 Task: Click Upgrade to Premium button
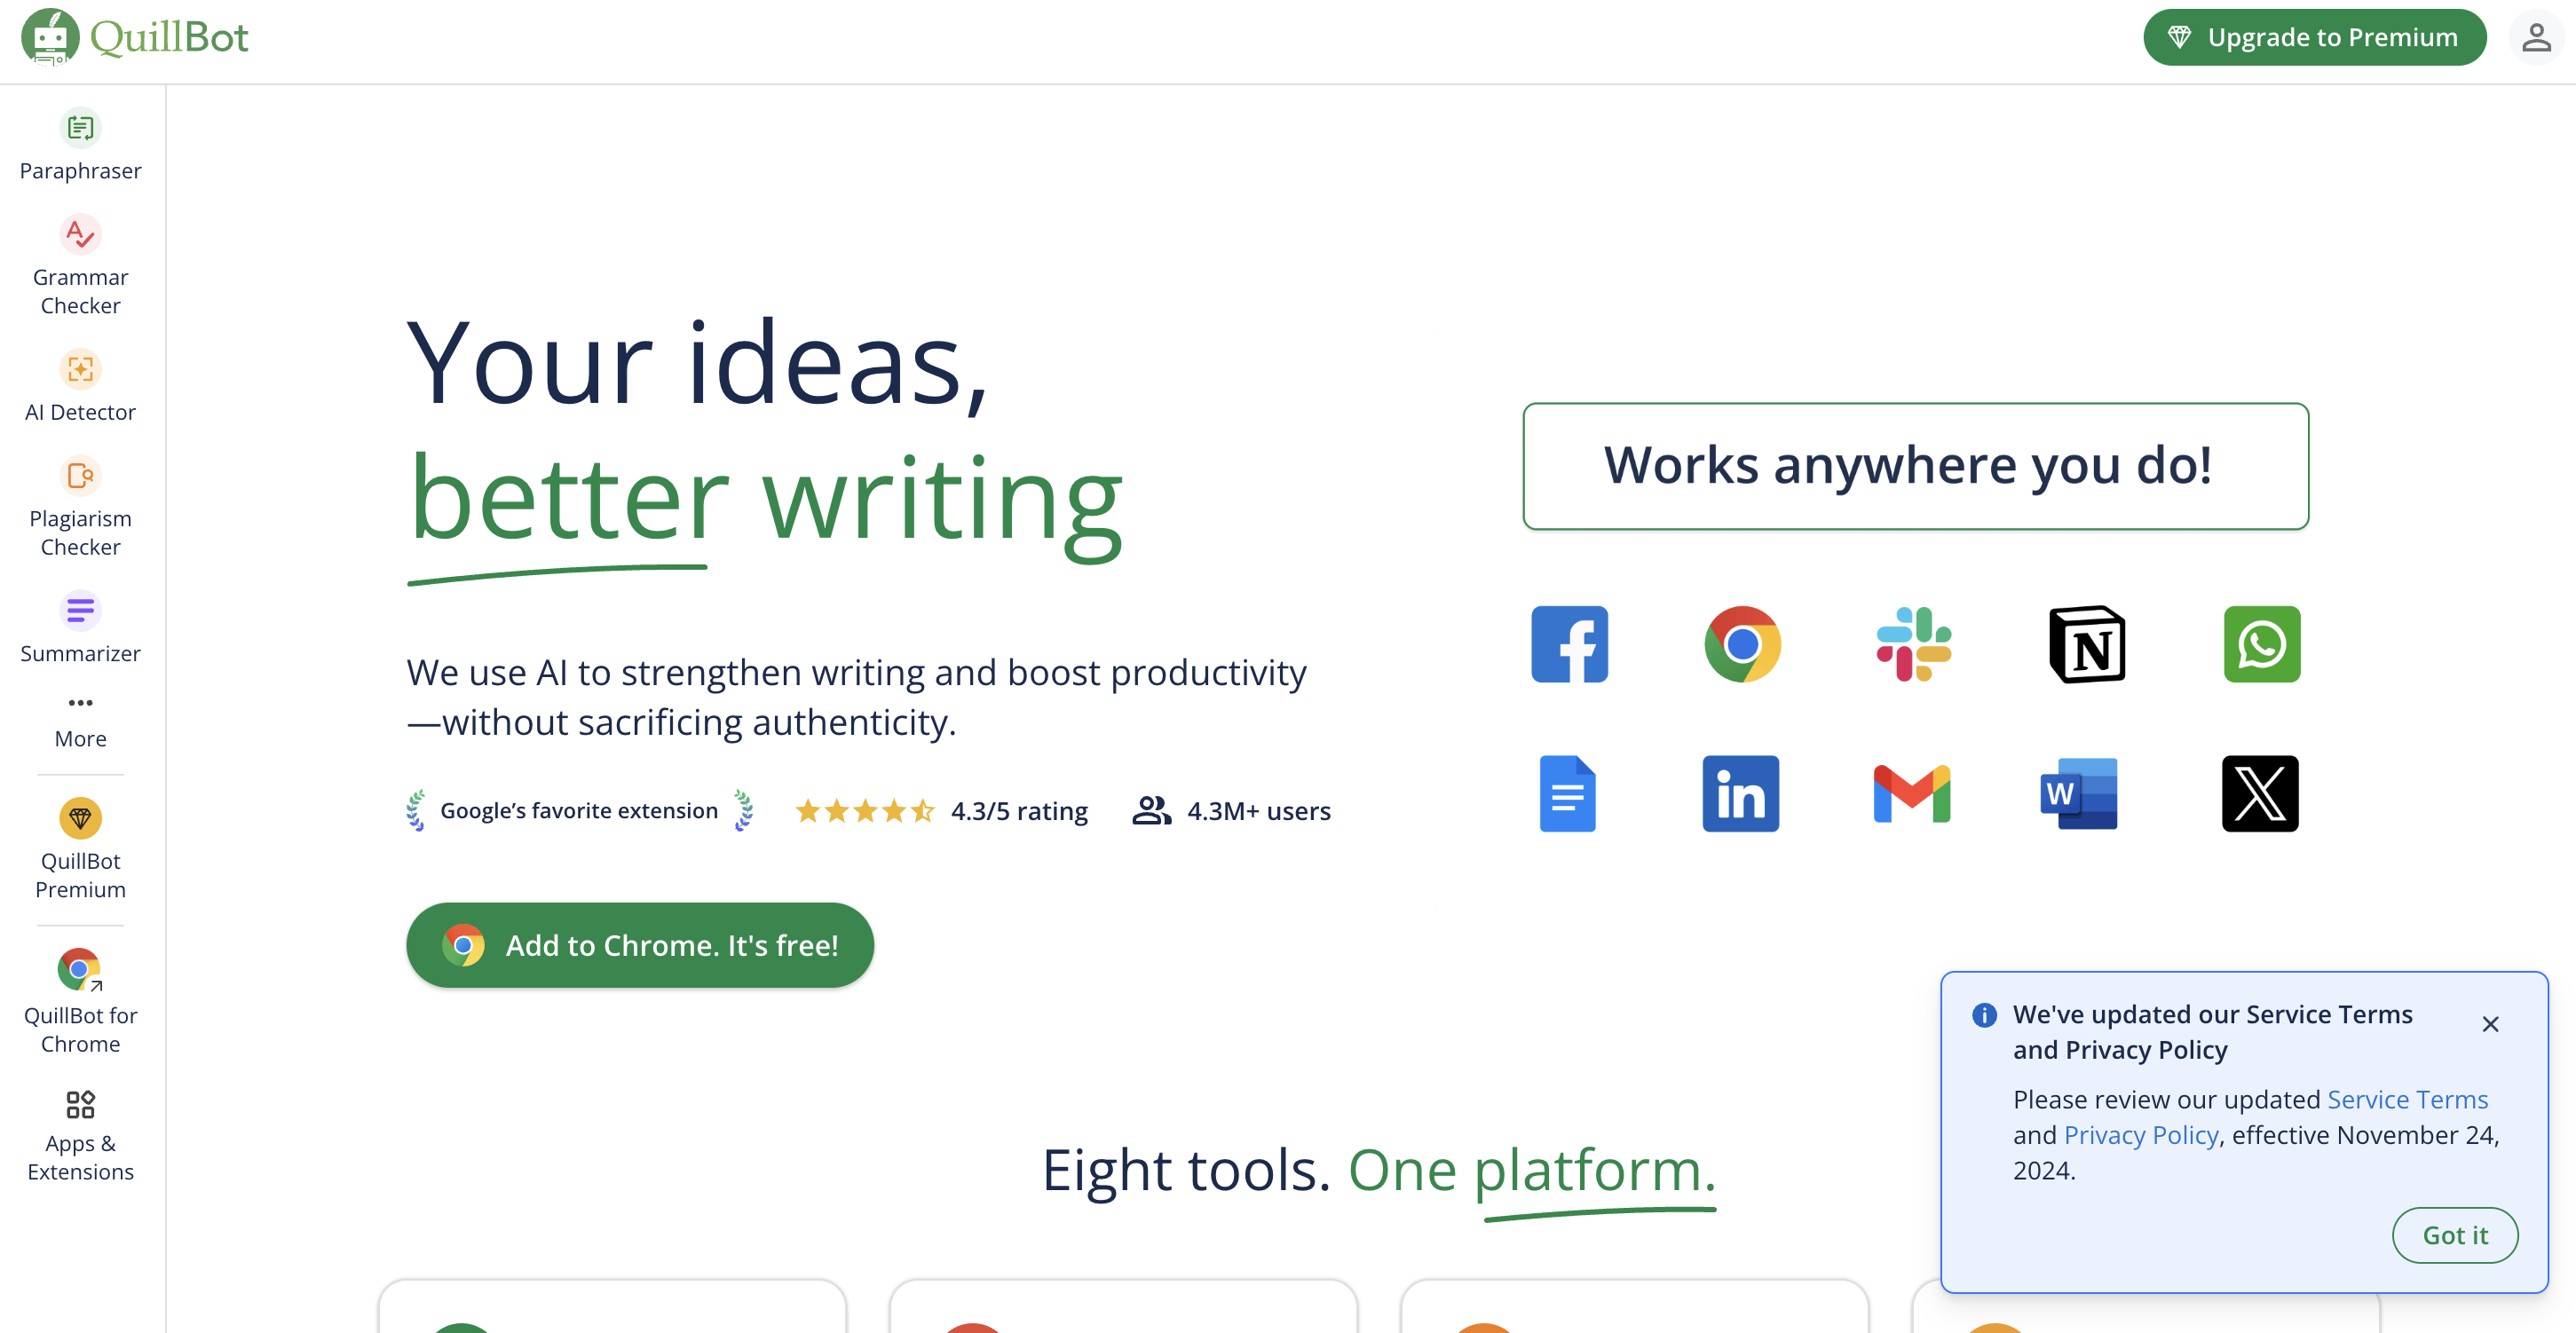pyautogui.click(x=2318, y=35)
